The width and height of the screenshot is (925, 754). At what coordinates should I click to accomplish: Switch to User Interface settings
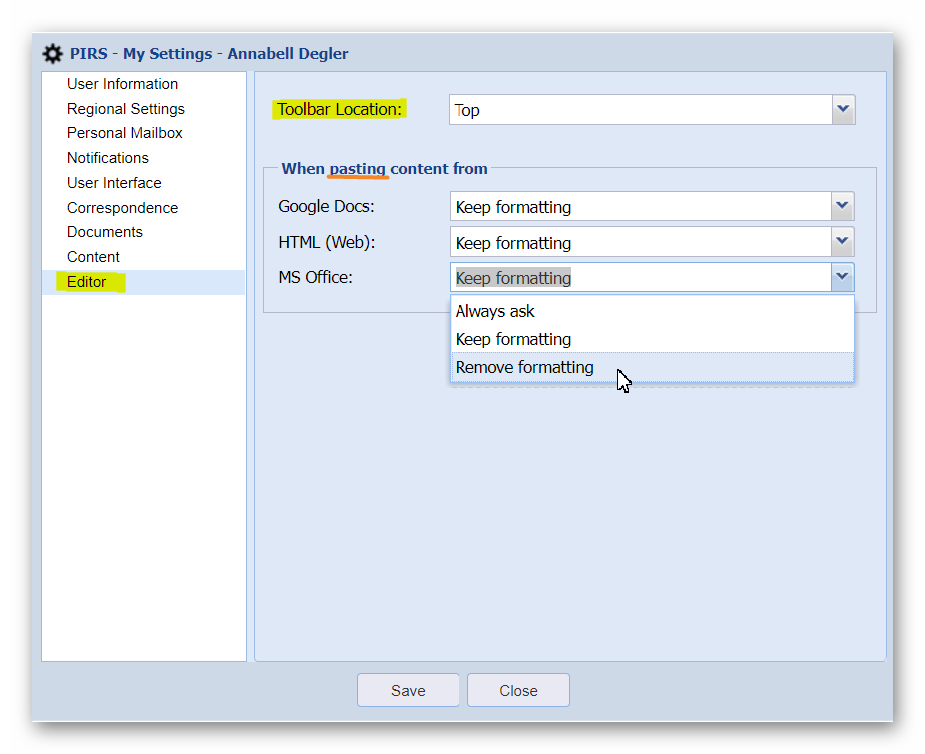114,183
